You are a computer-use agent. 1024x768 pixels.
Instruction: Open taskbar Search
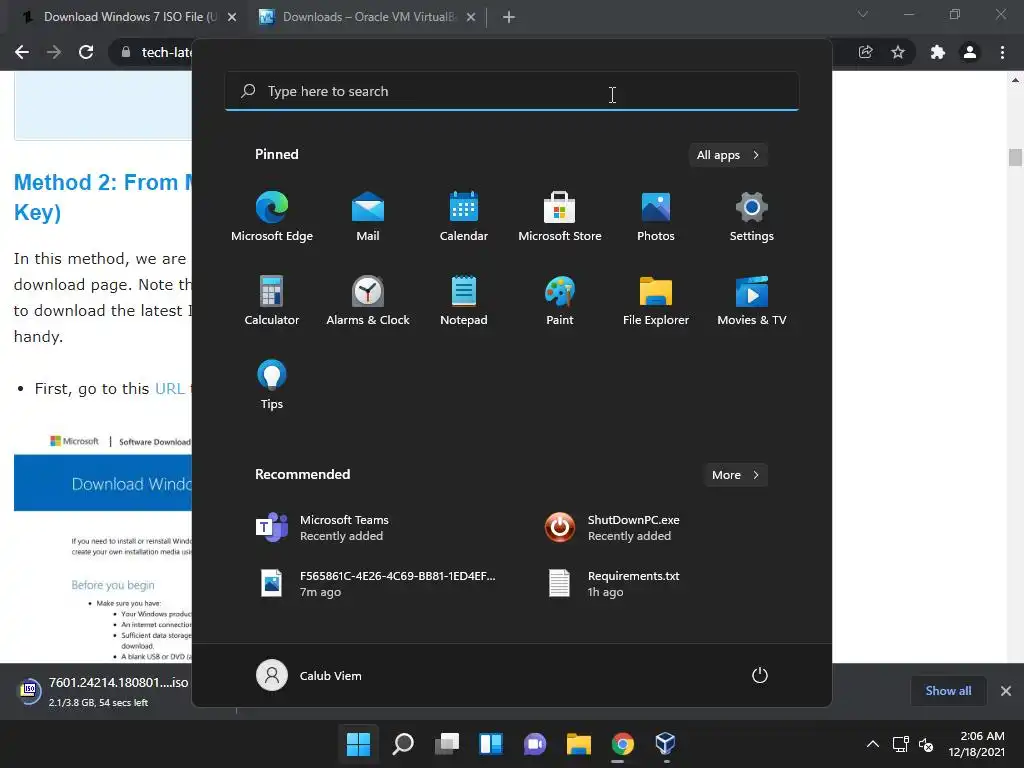403,744
